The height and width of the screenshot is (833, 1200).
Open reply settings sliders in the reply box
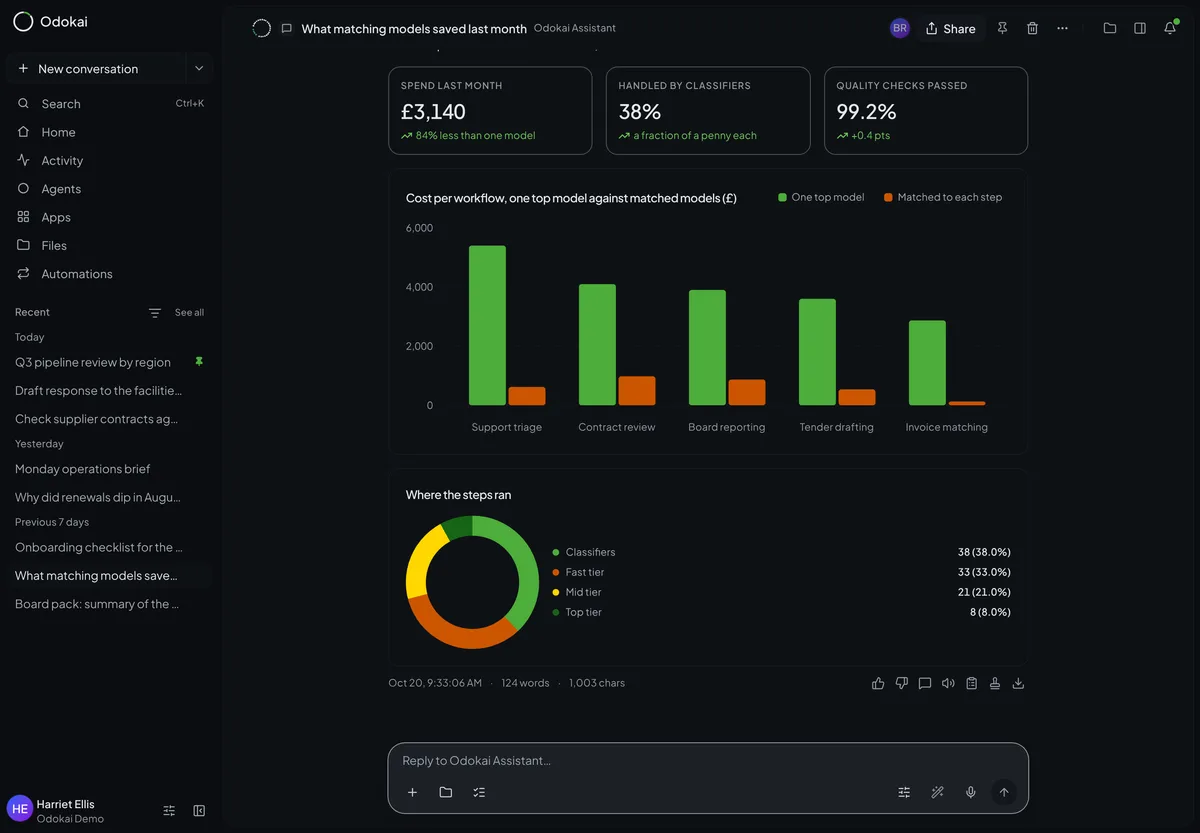pos(904,792)
